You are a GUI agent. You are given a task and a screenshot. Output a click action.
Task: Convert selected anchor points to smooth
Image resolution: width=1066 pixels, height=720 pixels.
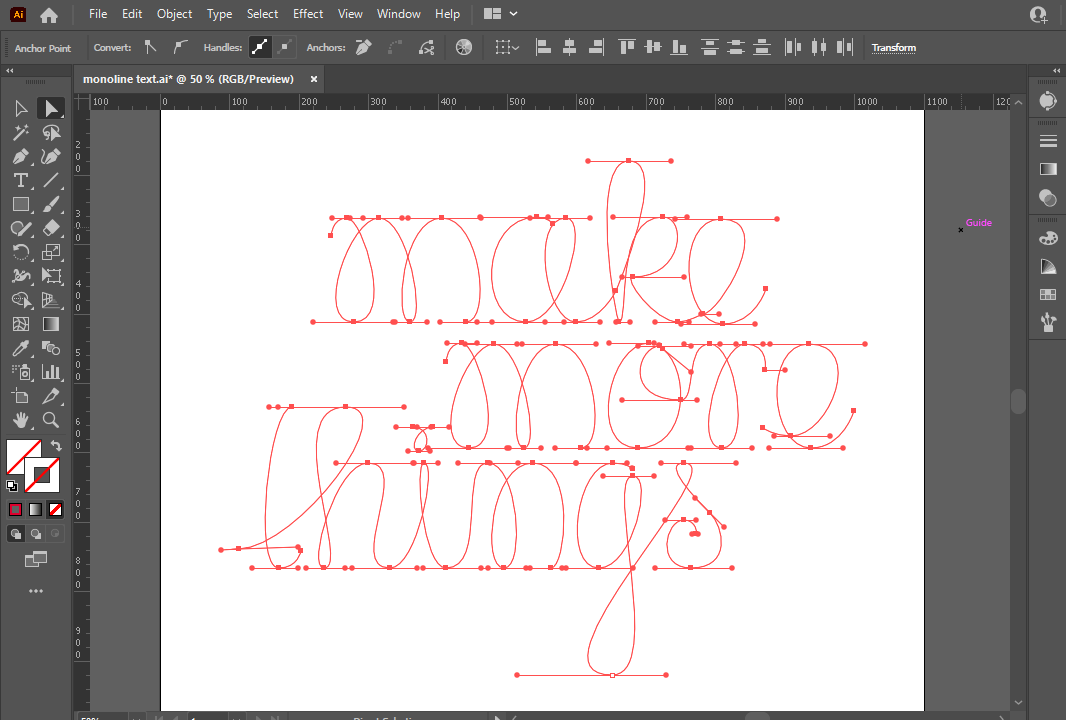coord(180,47)
